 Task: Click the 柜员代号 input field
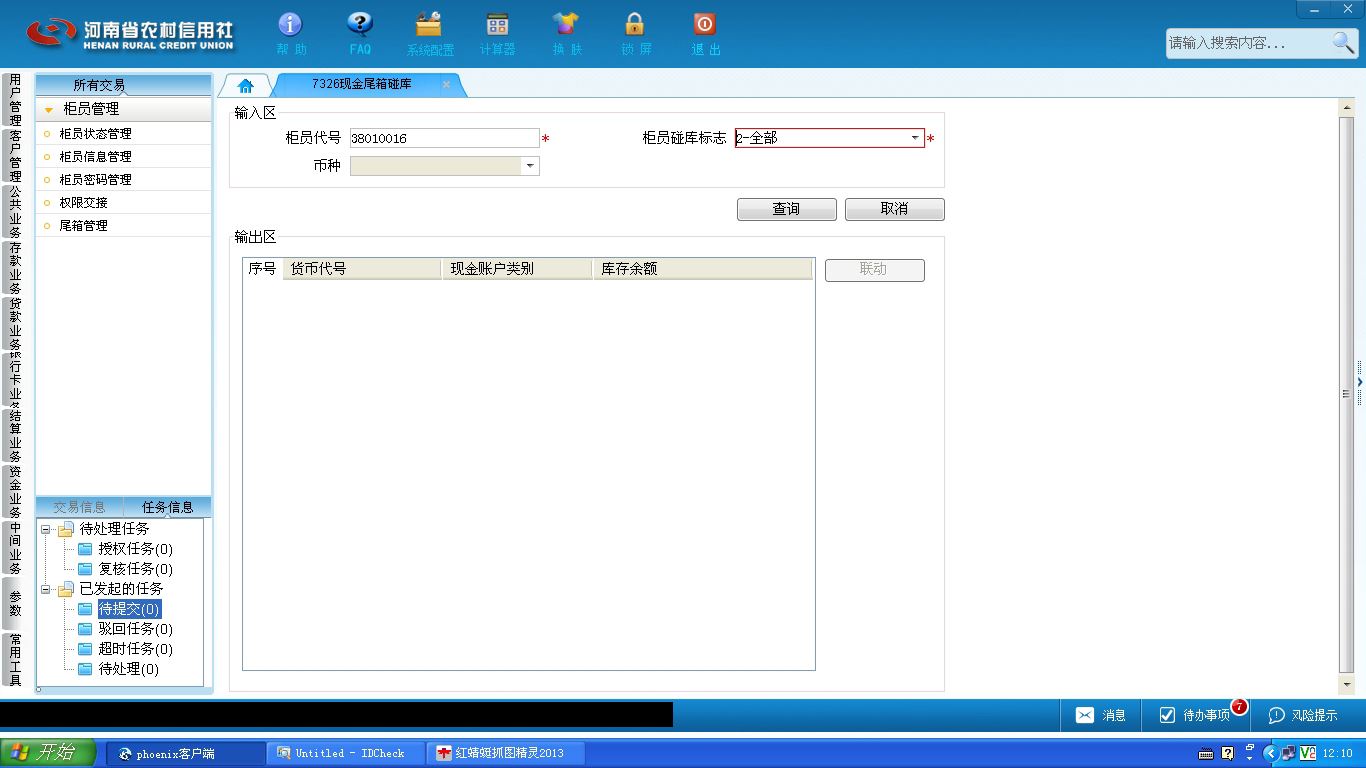point(444,138)
